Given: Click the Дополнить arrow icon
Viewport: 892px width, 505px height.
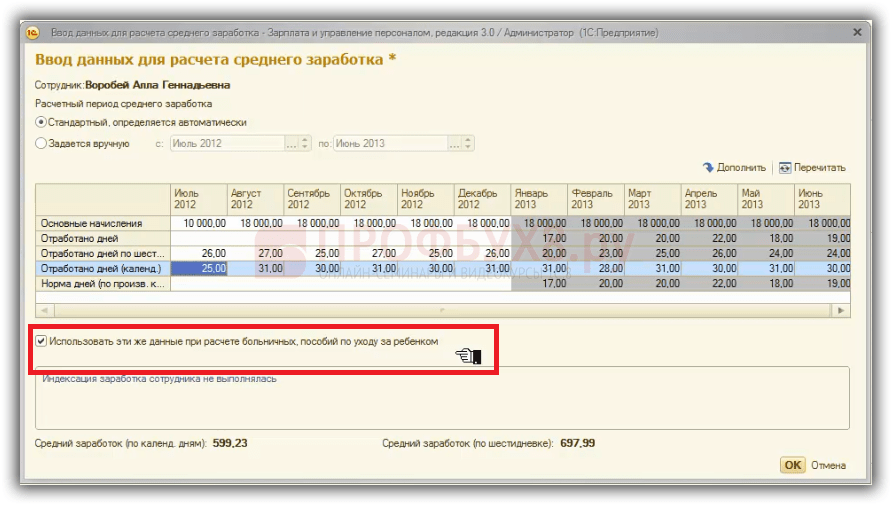Looking at the screenshot, I should pyautogui.click(x=708, y=168).
